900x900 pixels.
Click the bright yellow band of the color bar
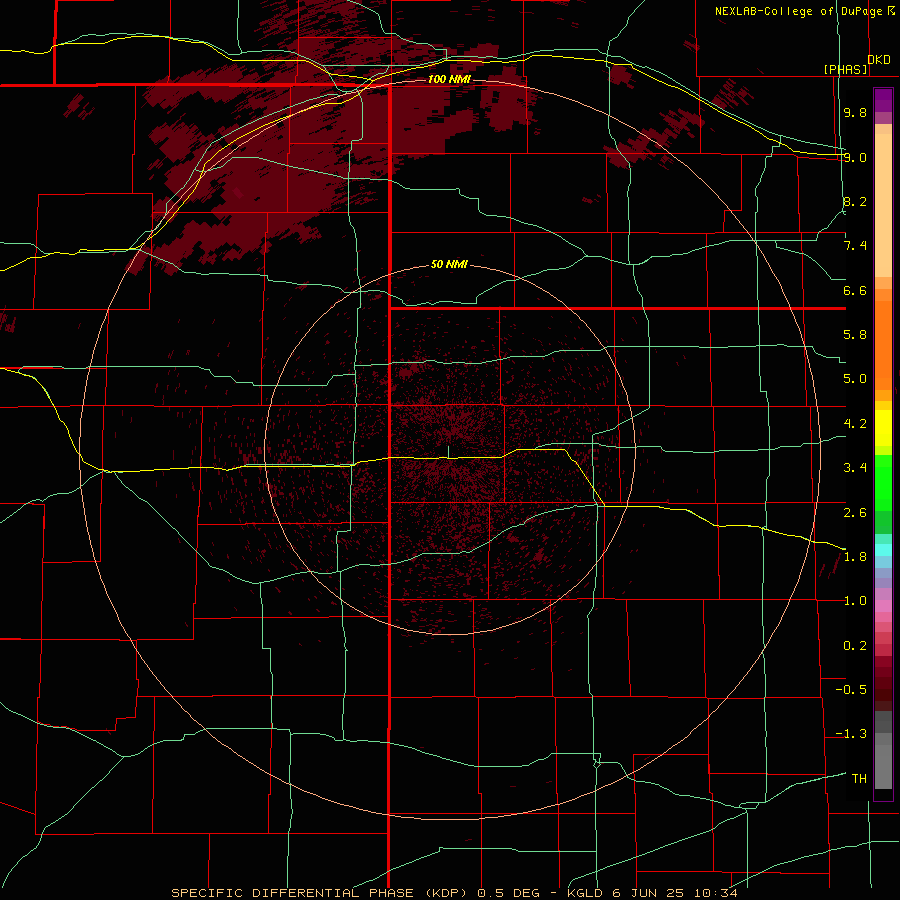tap(883, 428)
